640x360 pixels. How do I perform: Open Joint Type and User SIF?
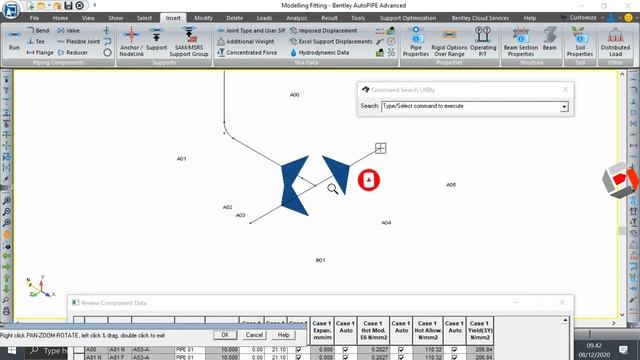point(251,31)
